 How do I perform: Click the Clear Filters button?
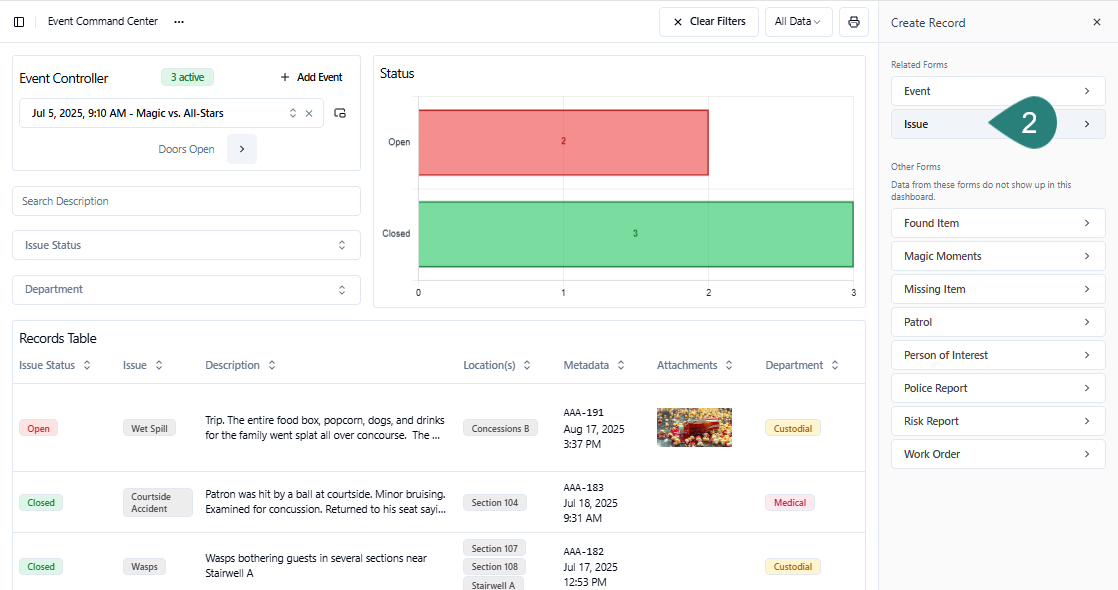click(x=709, y=22)
